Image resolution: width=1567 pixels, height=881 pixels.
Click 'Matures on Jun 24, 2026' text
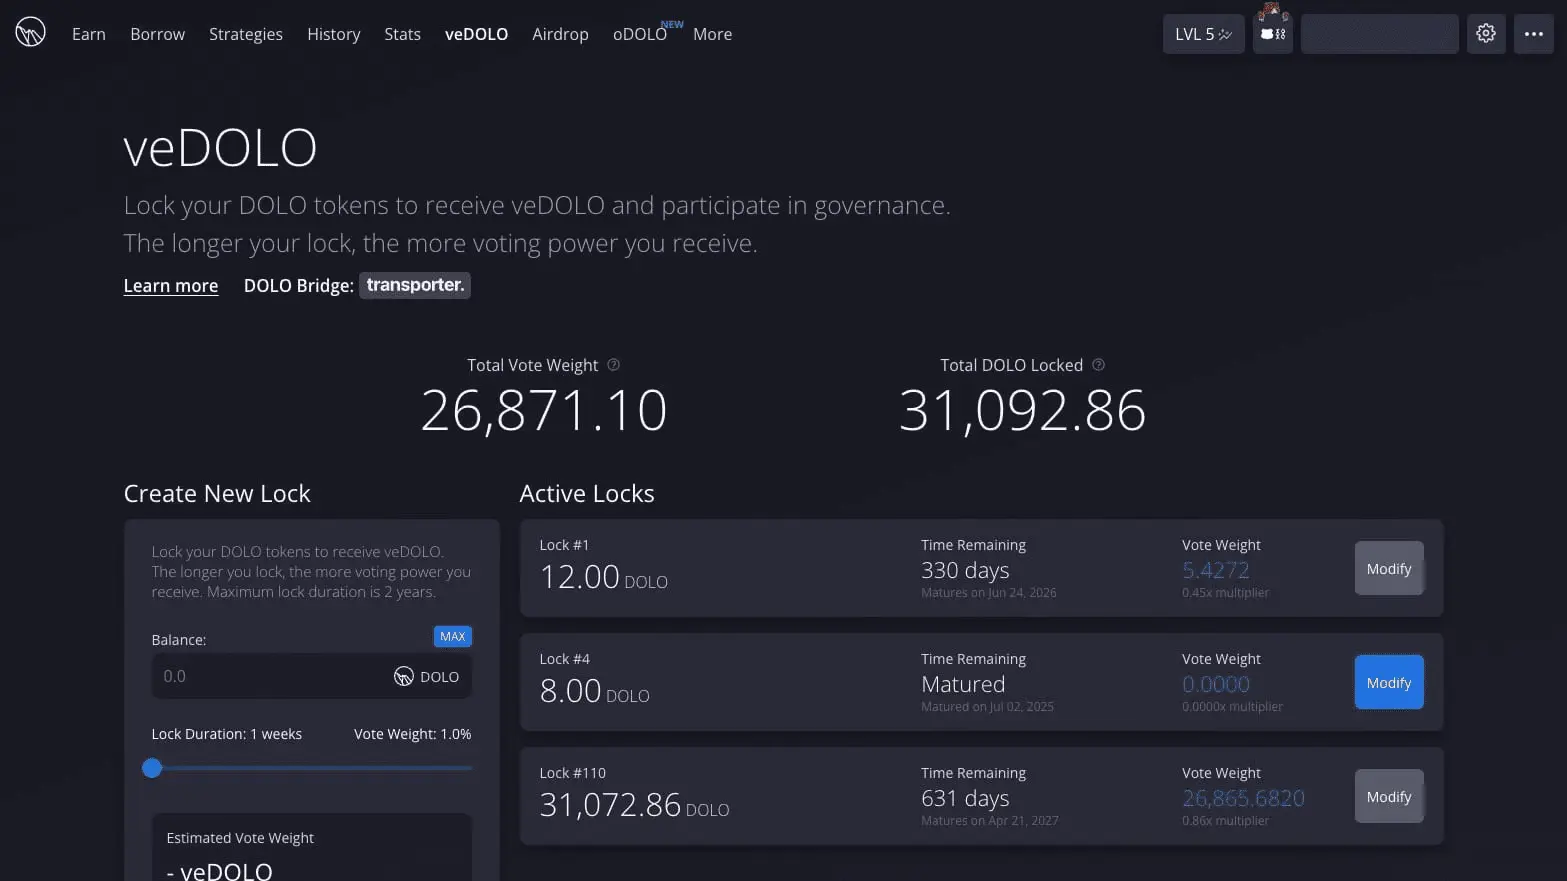(x=988, y=593)
